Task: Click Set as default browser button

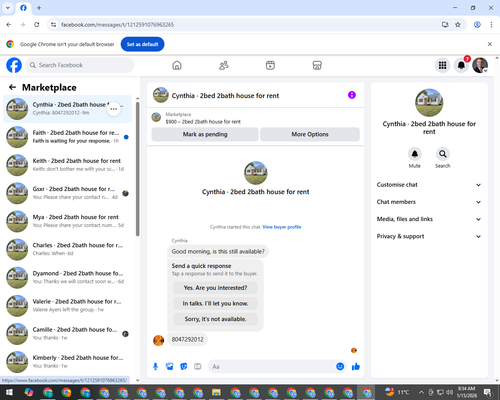Action: (142, 44)
